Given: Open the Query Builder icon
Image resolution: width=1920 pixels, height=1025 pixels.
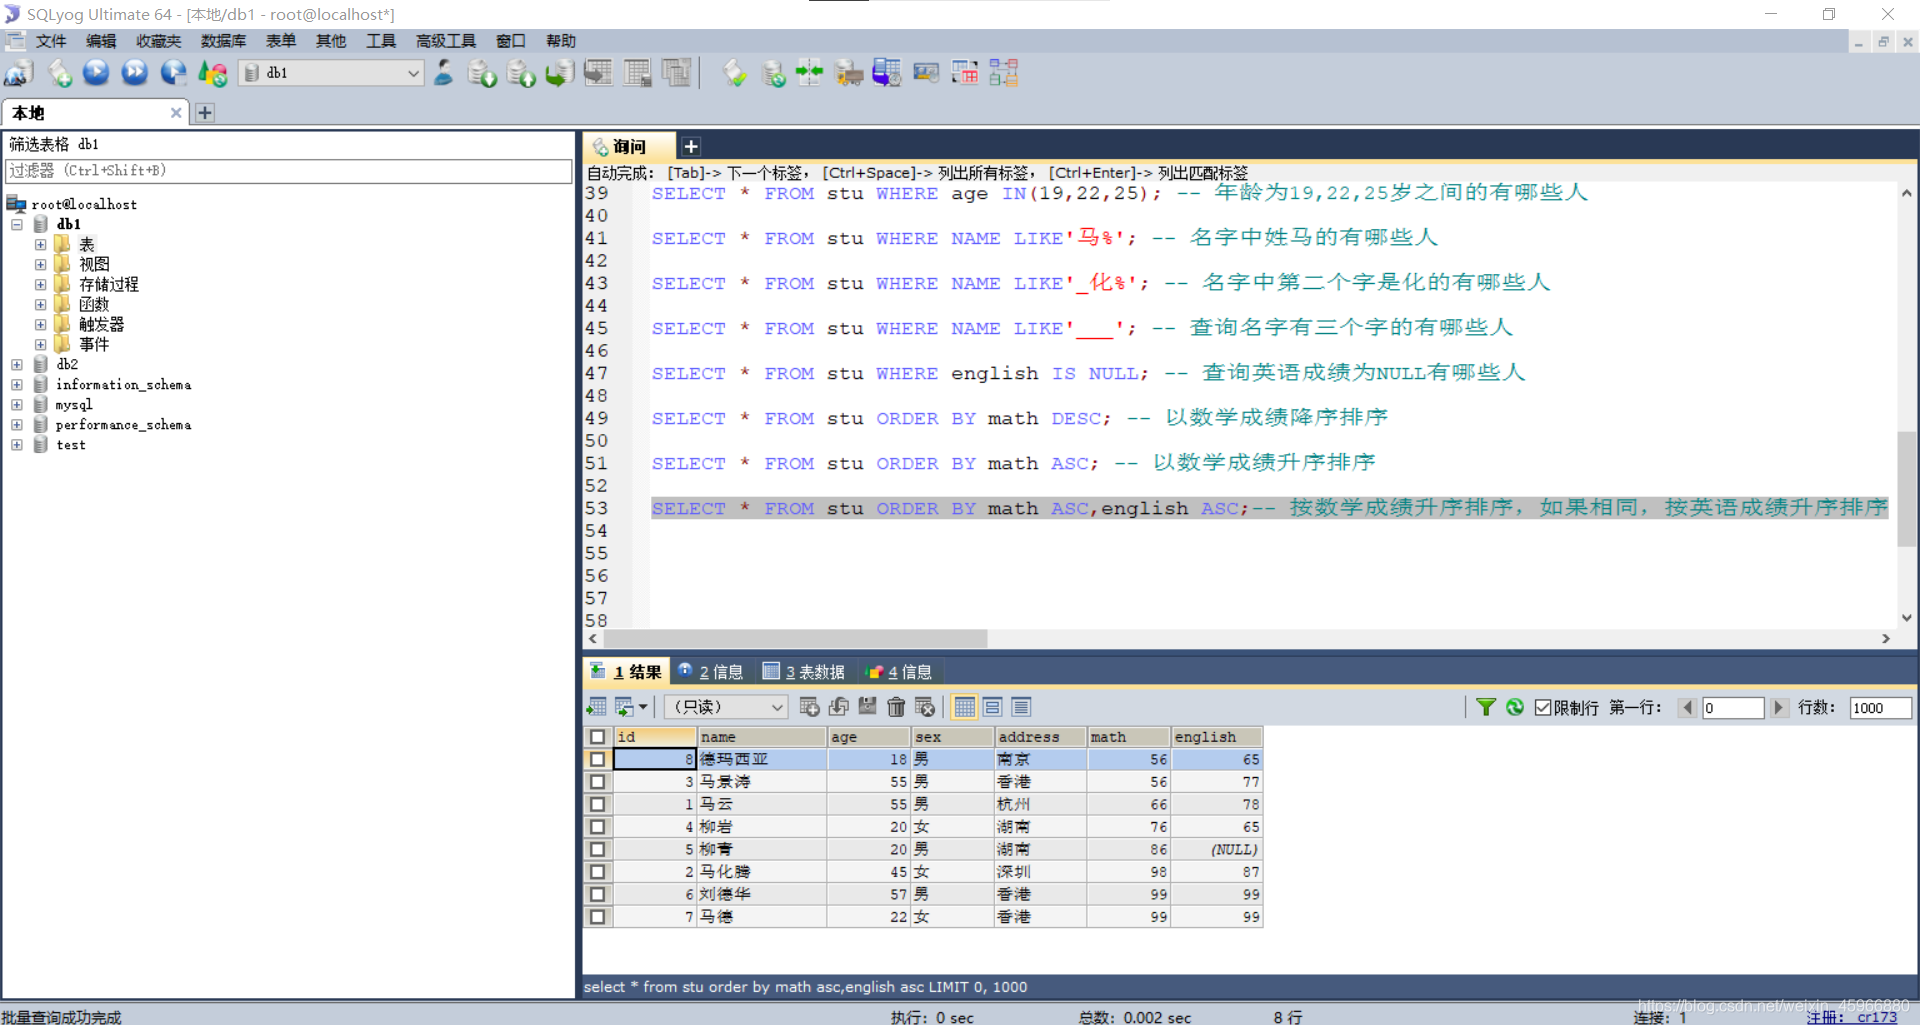Looking at the screenshot, I should coord(965,73).
